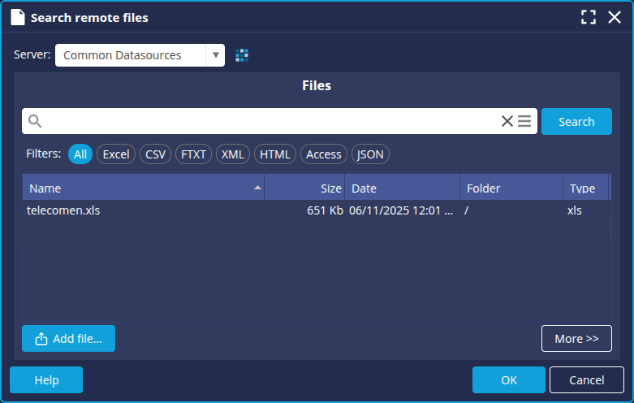Clear the search field with X icon
634x403 pixels.
point(507,121)
